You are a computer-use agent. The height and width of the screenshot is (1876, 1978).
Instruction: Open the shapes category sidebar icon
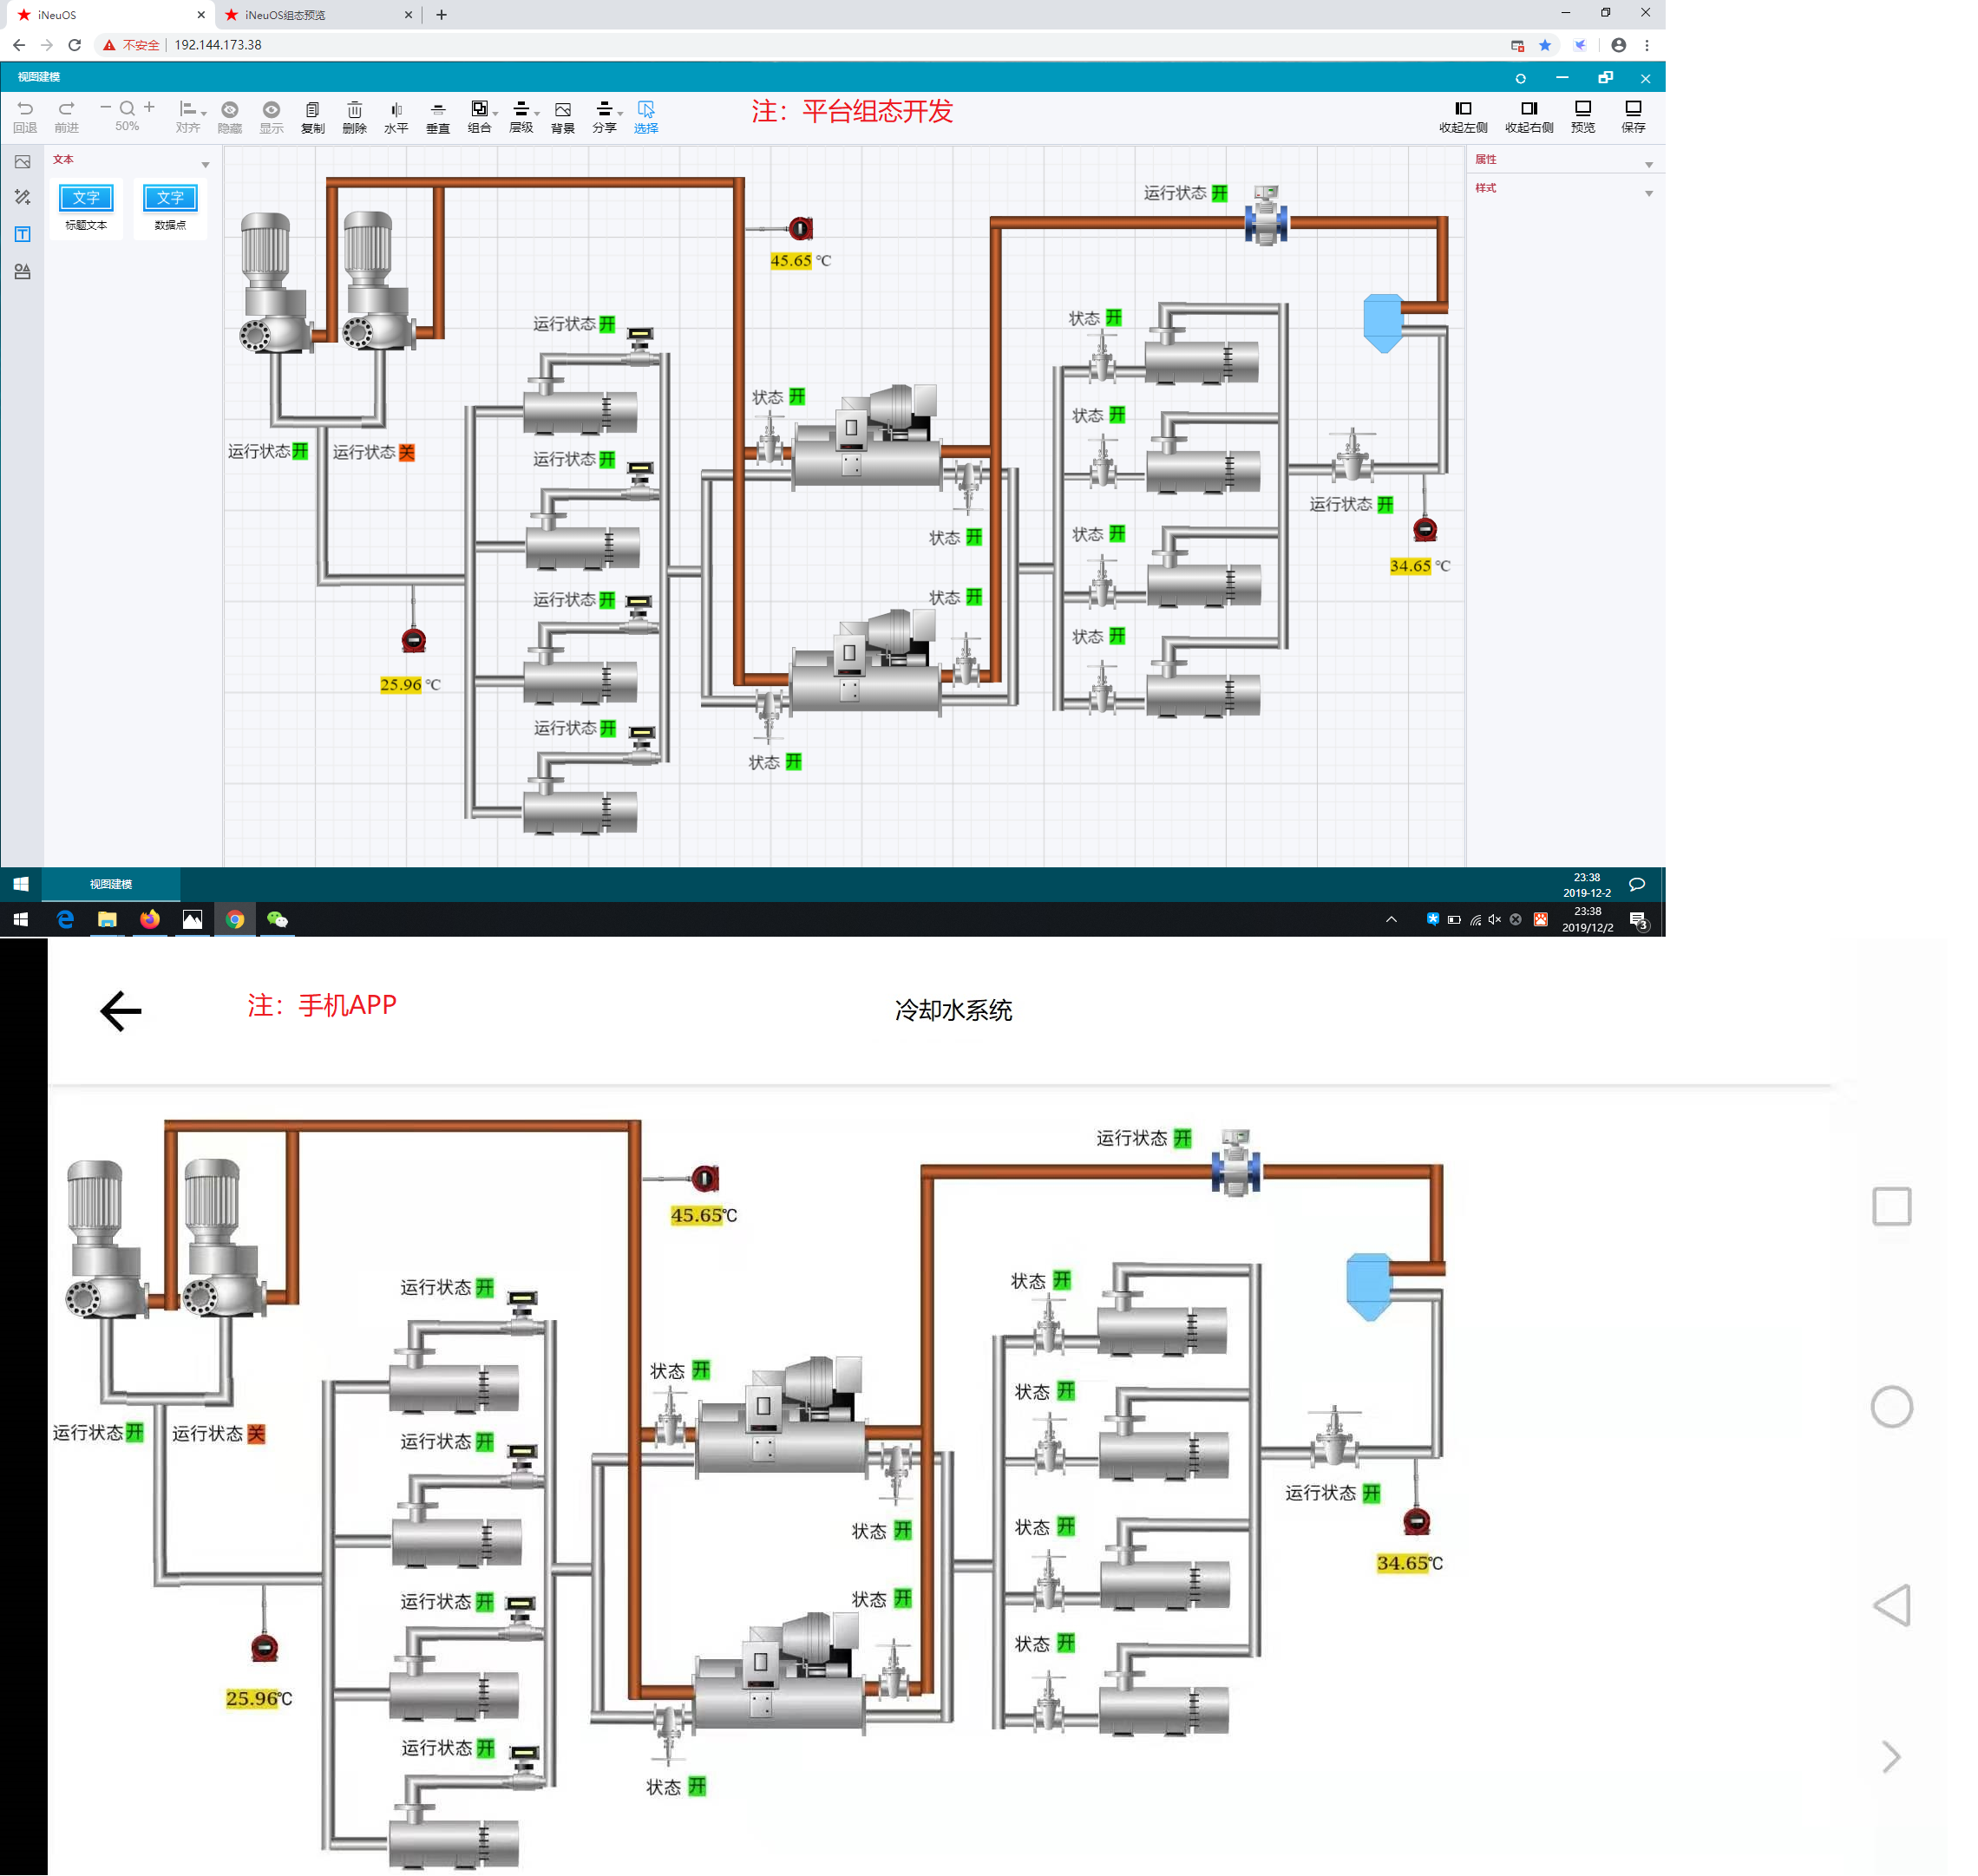(22, 272)
